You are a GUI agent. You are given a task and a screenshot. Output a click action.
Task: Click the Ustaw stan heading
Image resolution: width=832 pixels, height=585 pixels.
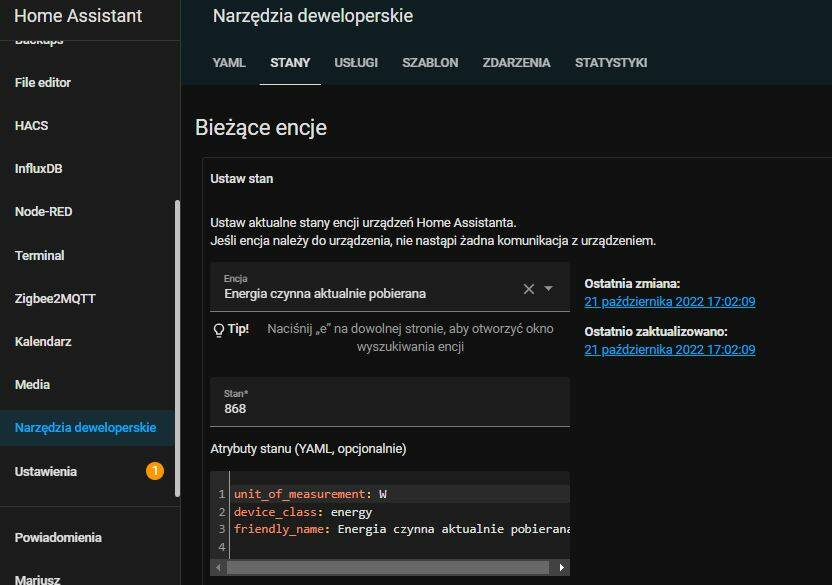(x=241, y=179)
